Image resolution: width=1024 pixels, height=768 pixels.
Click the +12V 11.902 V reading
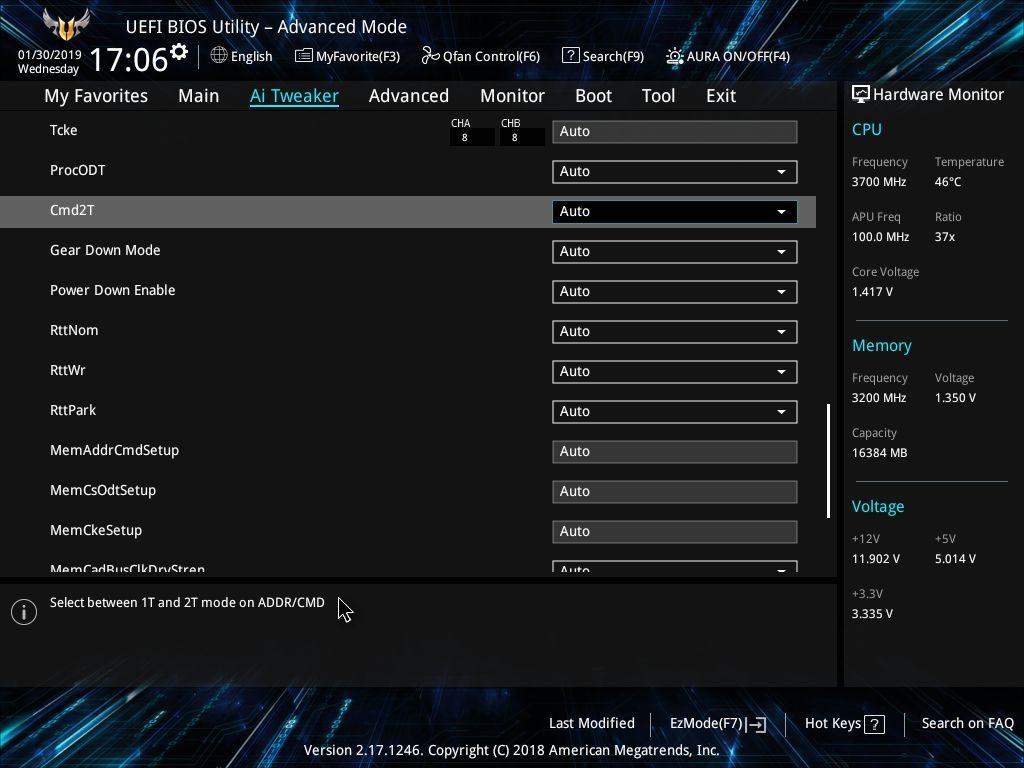coord(875,559)
